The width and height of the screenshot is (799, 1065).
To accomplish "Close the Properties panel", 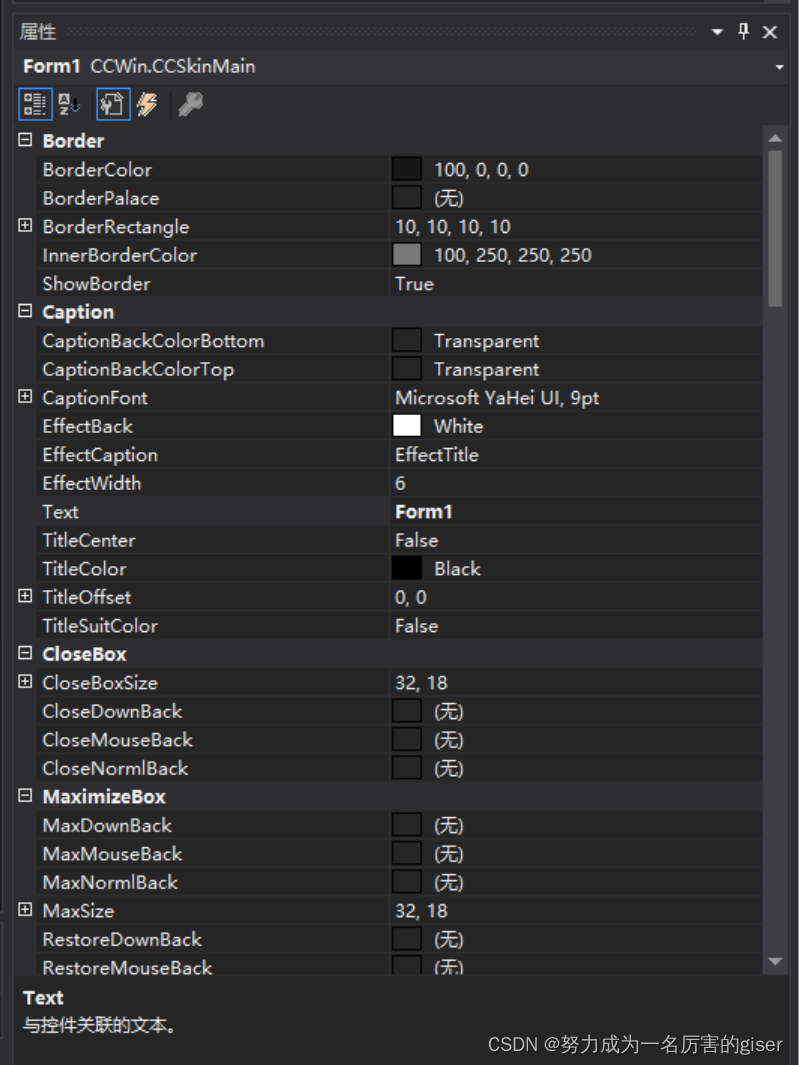I will coord(770,32).
